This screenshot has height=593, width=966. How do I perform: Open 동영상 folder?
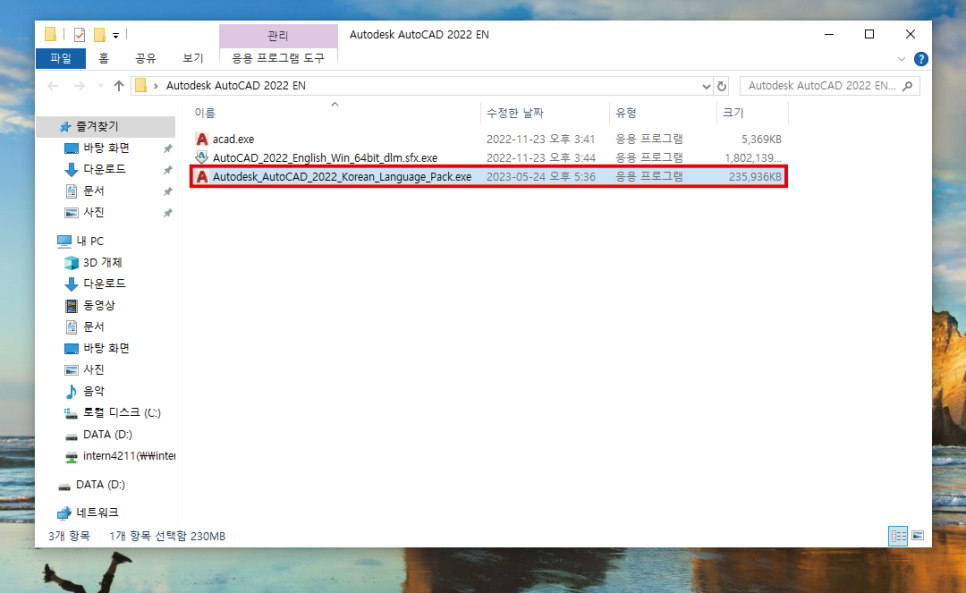pyautogui.click(x=99, y=305)
